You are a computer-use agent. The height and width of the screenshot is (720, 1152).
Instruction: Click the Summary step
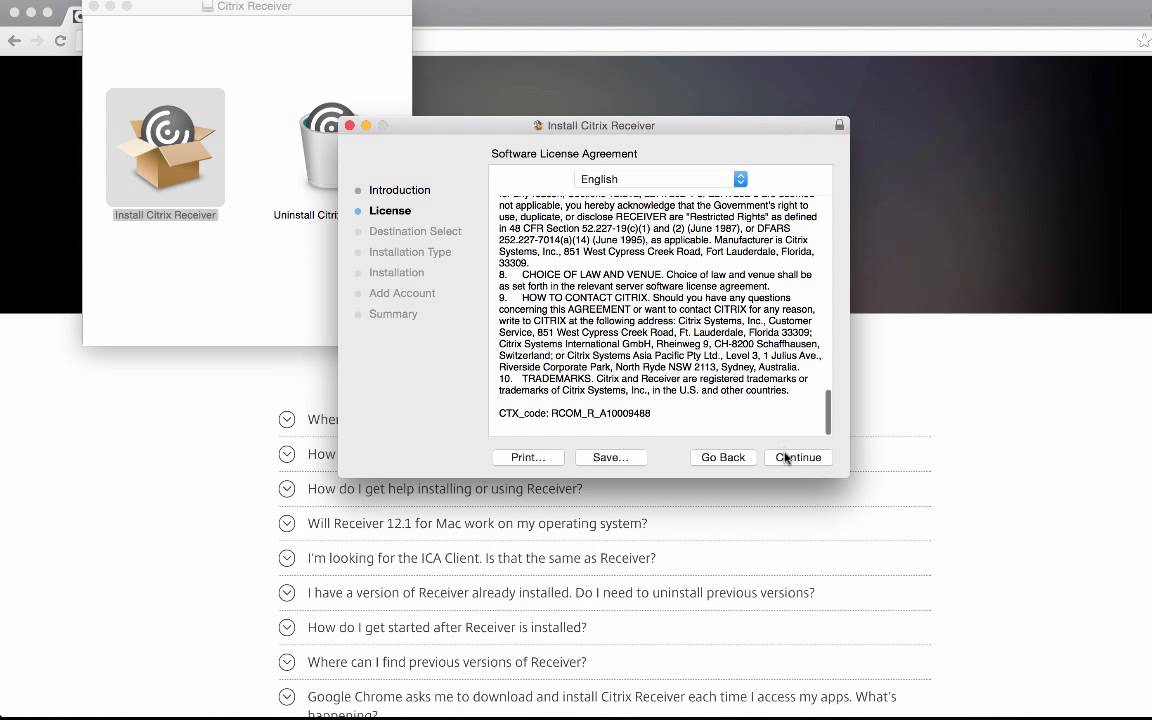(393, 314)
